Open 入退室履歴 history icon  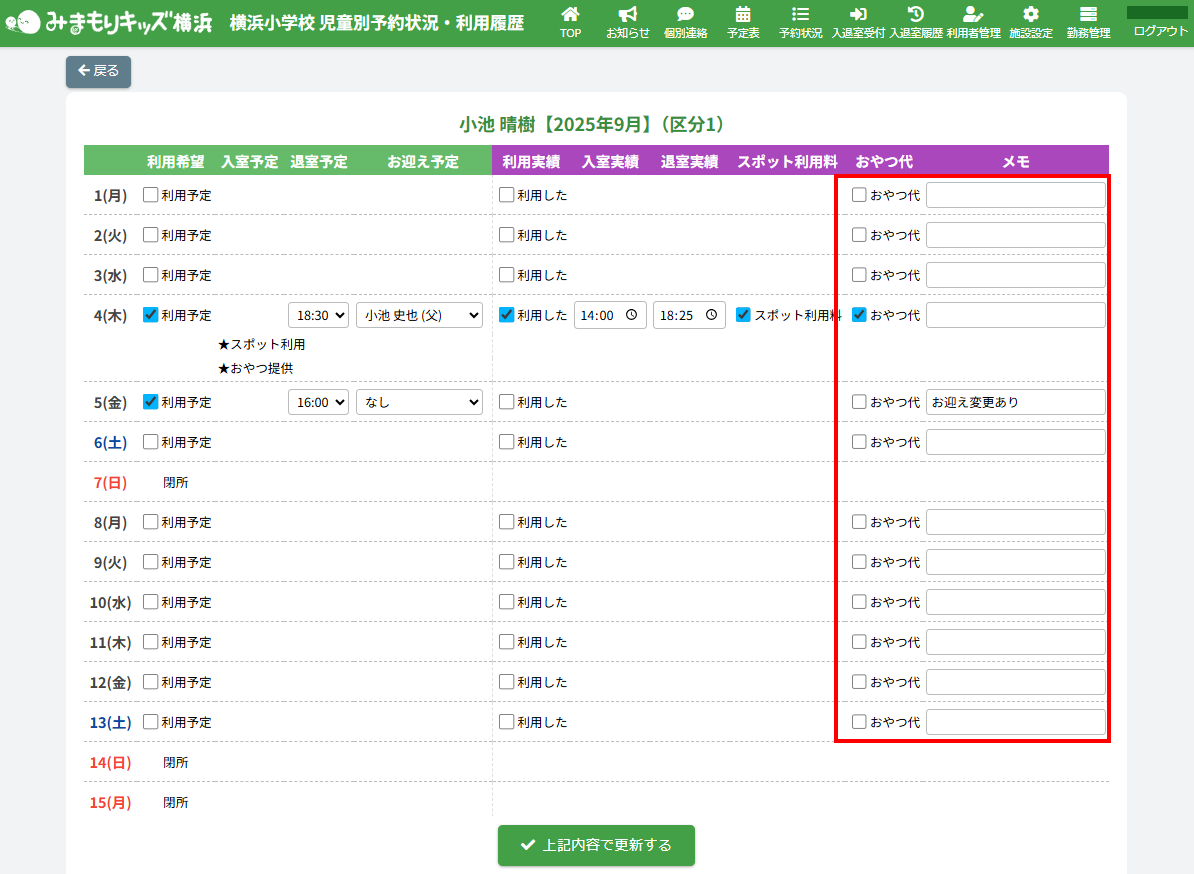(915, 22)
